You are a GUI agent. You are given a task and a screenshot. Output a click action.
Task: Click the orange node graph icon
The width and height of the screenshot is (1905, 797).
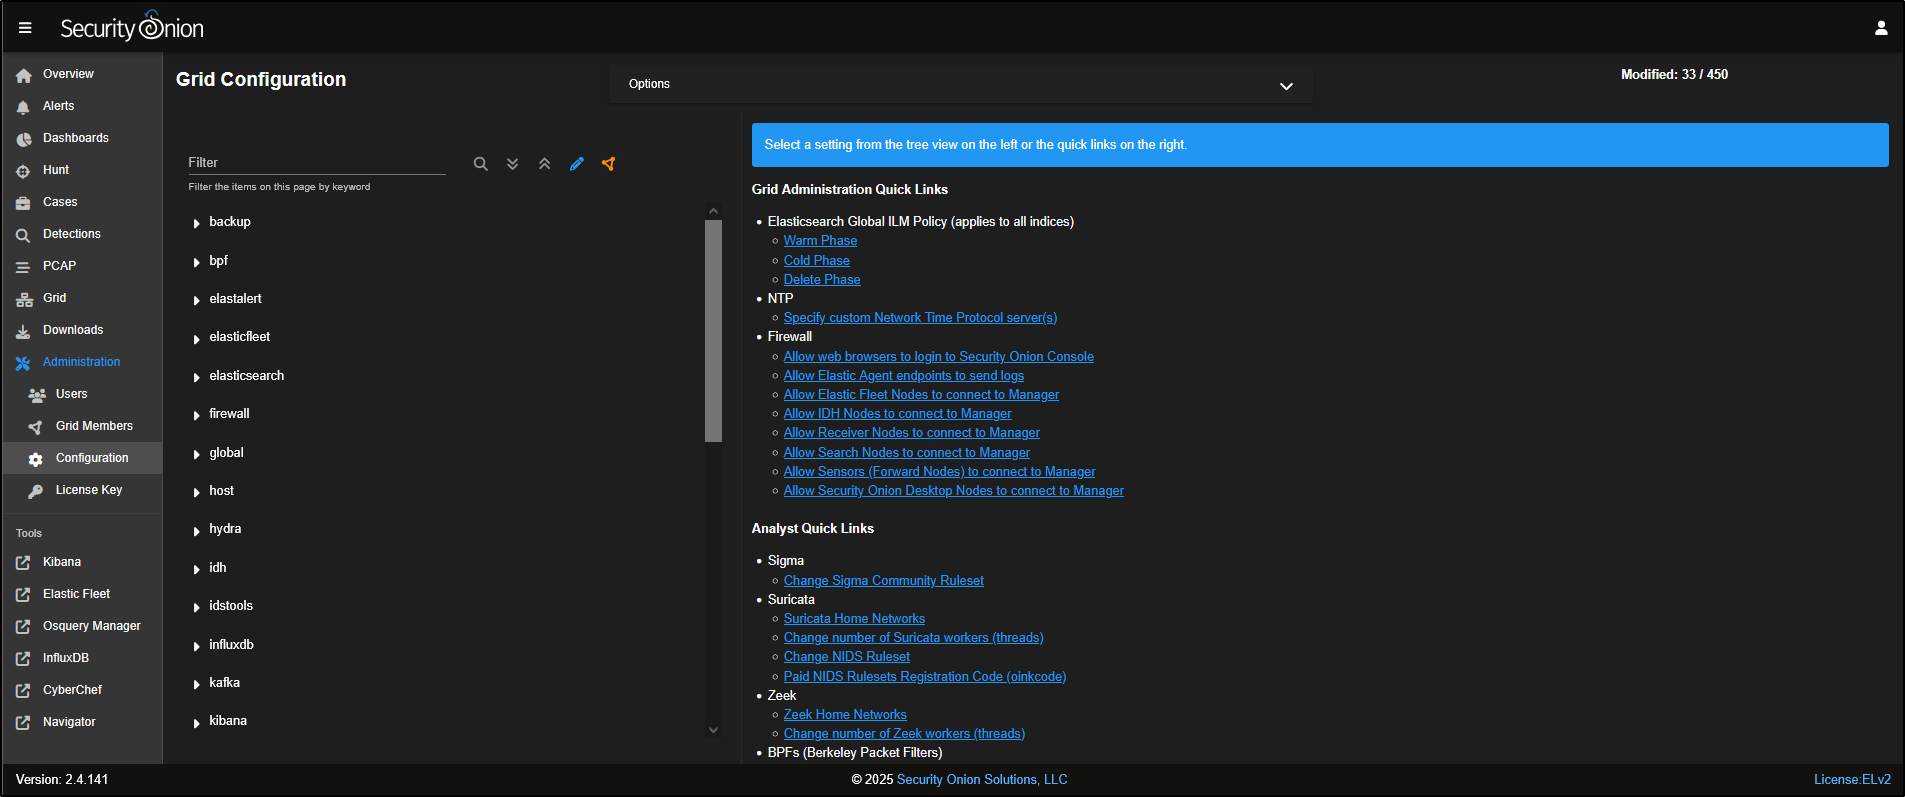[x=609, y=164]
